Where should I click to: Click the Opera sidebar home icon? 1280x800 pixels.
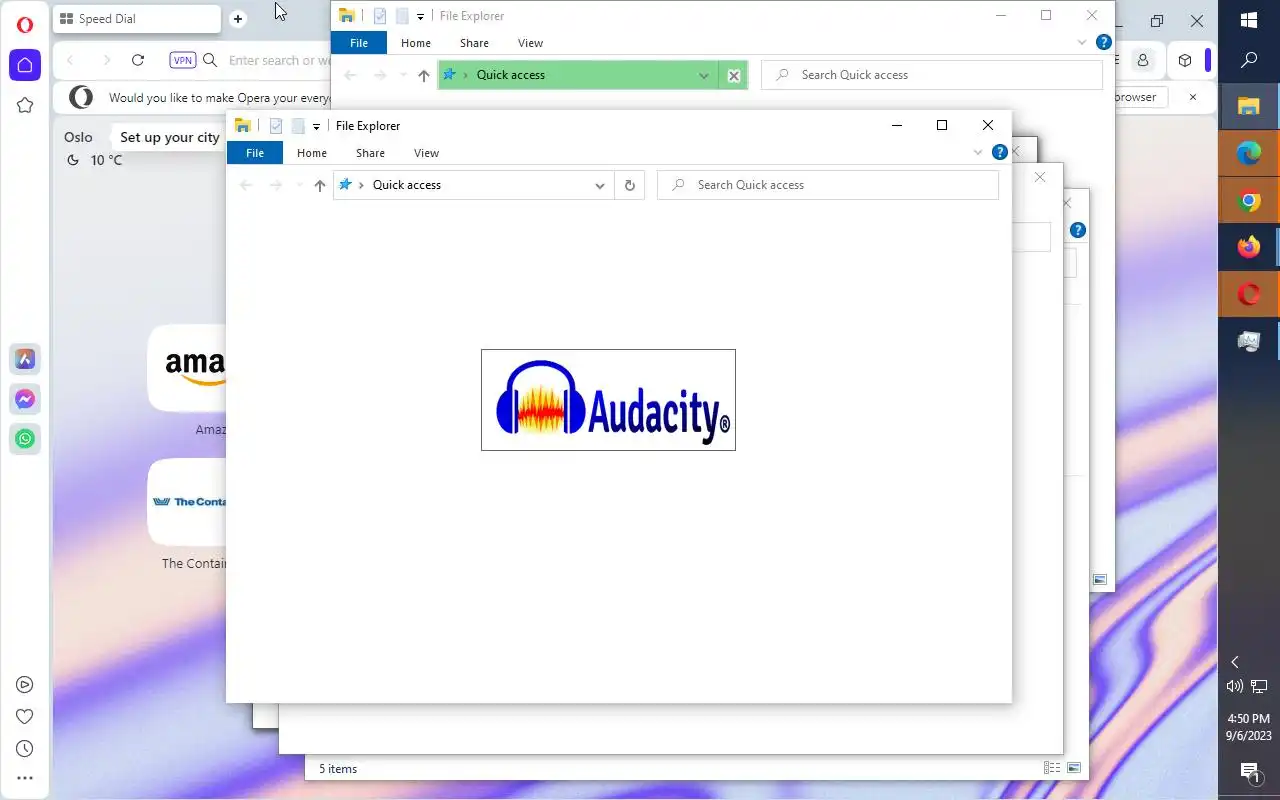pos(25,65)
